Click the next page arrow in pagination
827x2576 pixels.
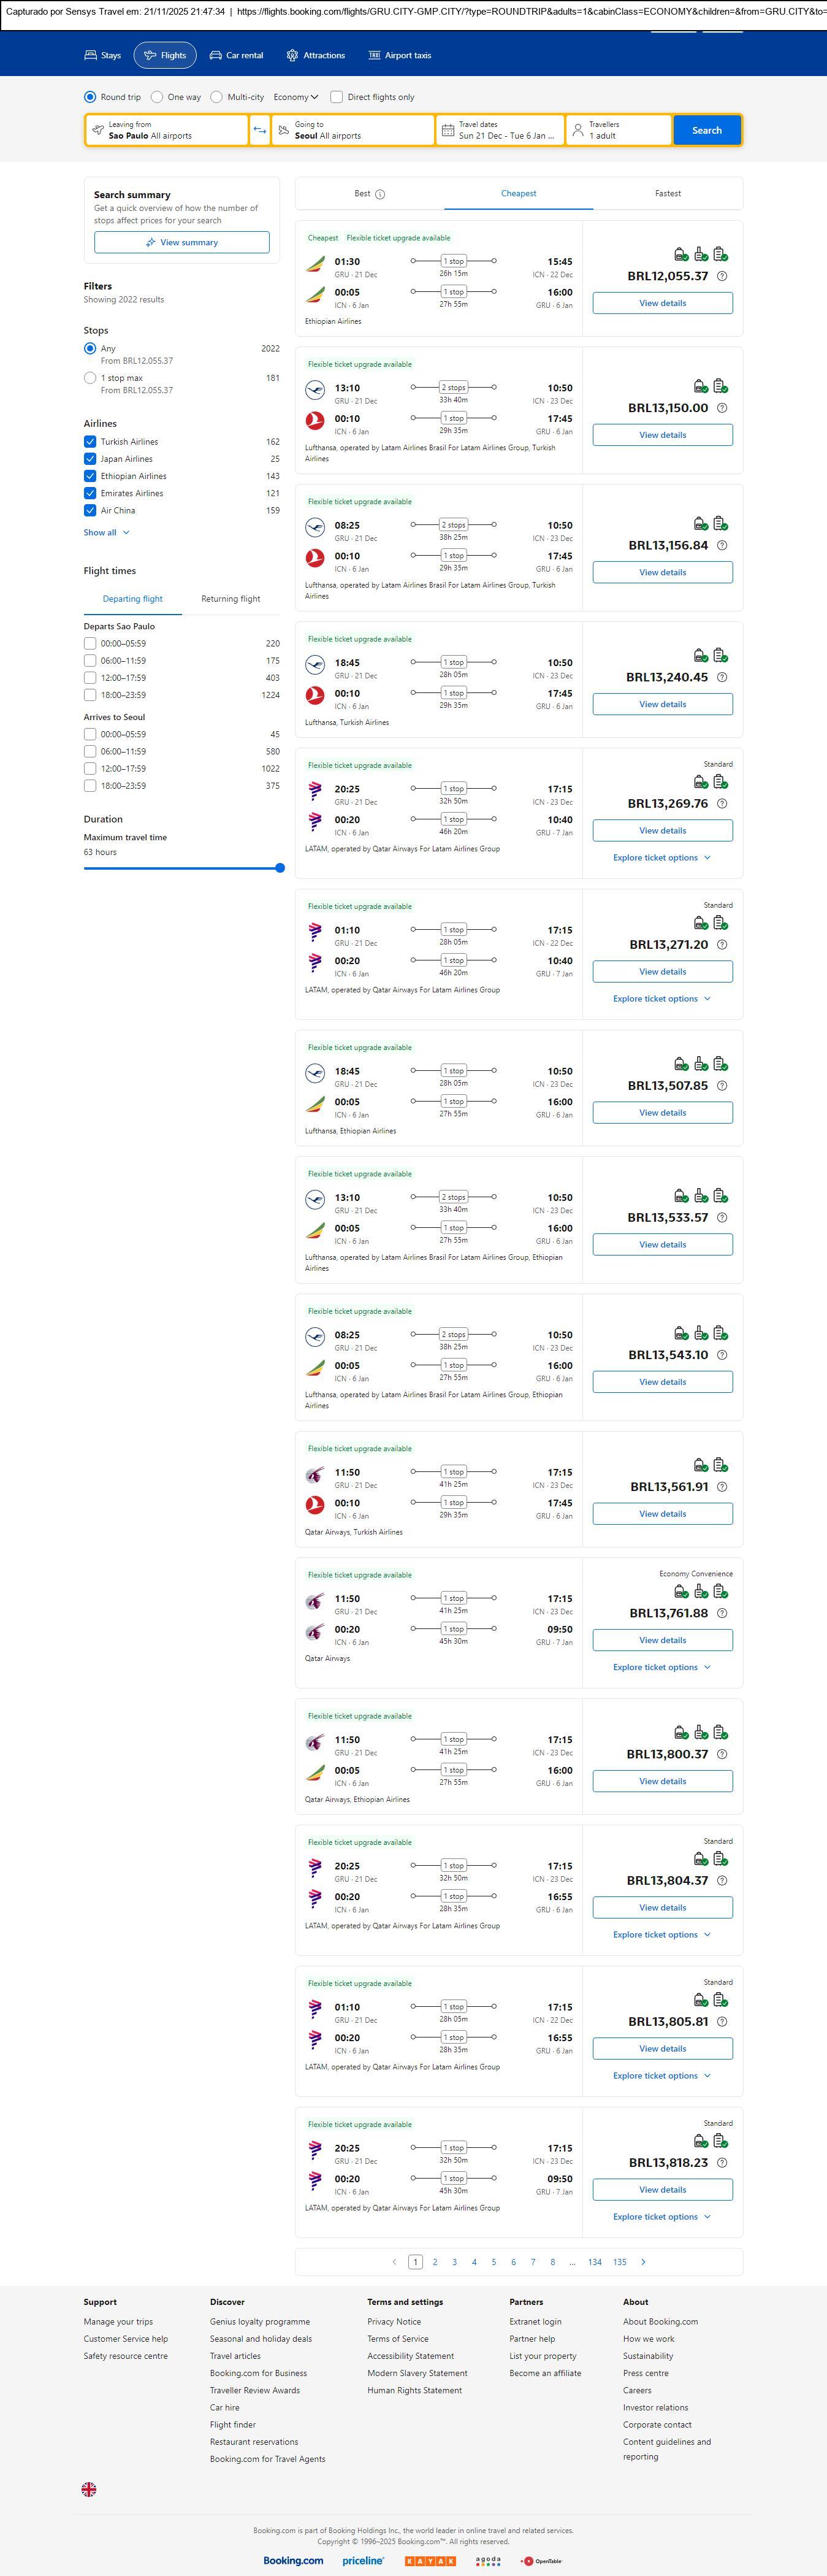click(643, 2262)
